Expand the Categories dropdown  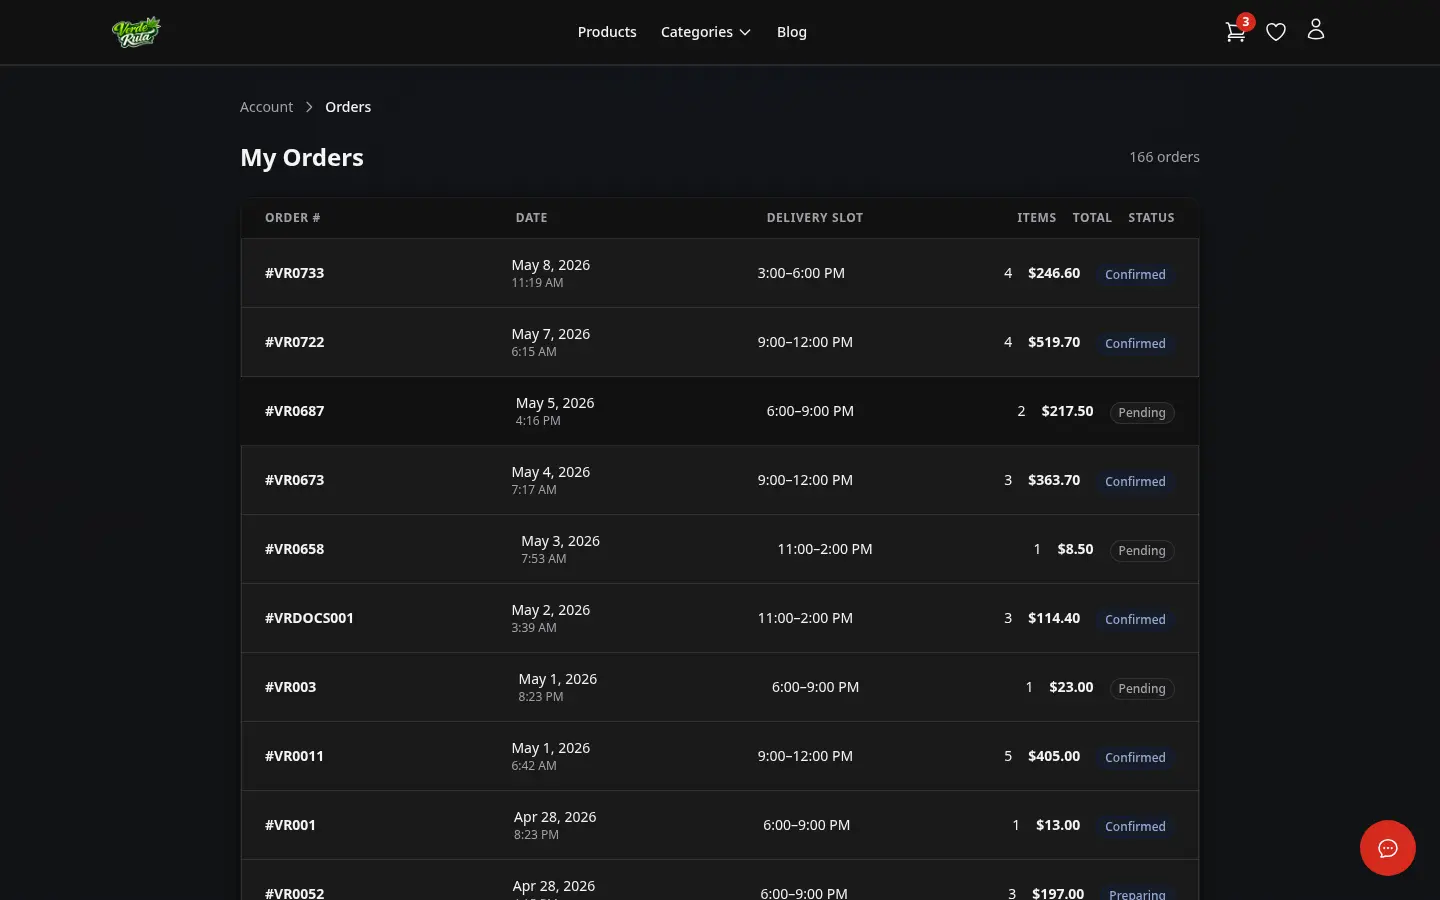[x=706, y=32]
